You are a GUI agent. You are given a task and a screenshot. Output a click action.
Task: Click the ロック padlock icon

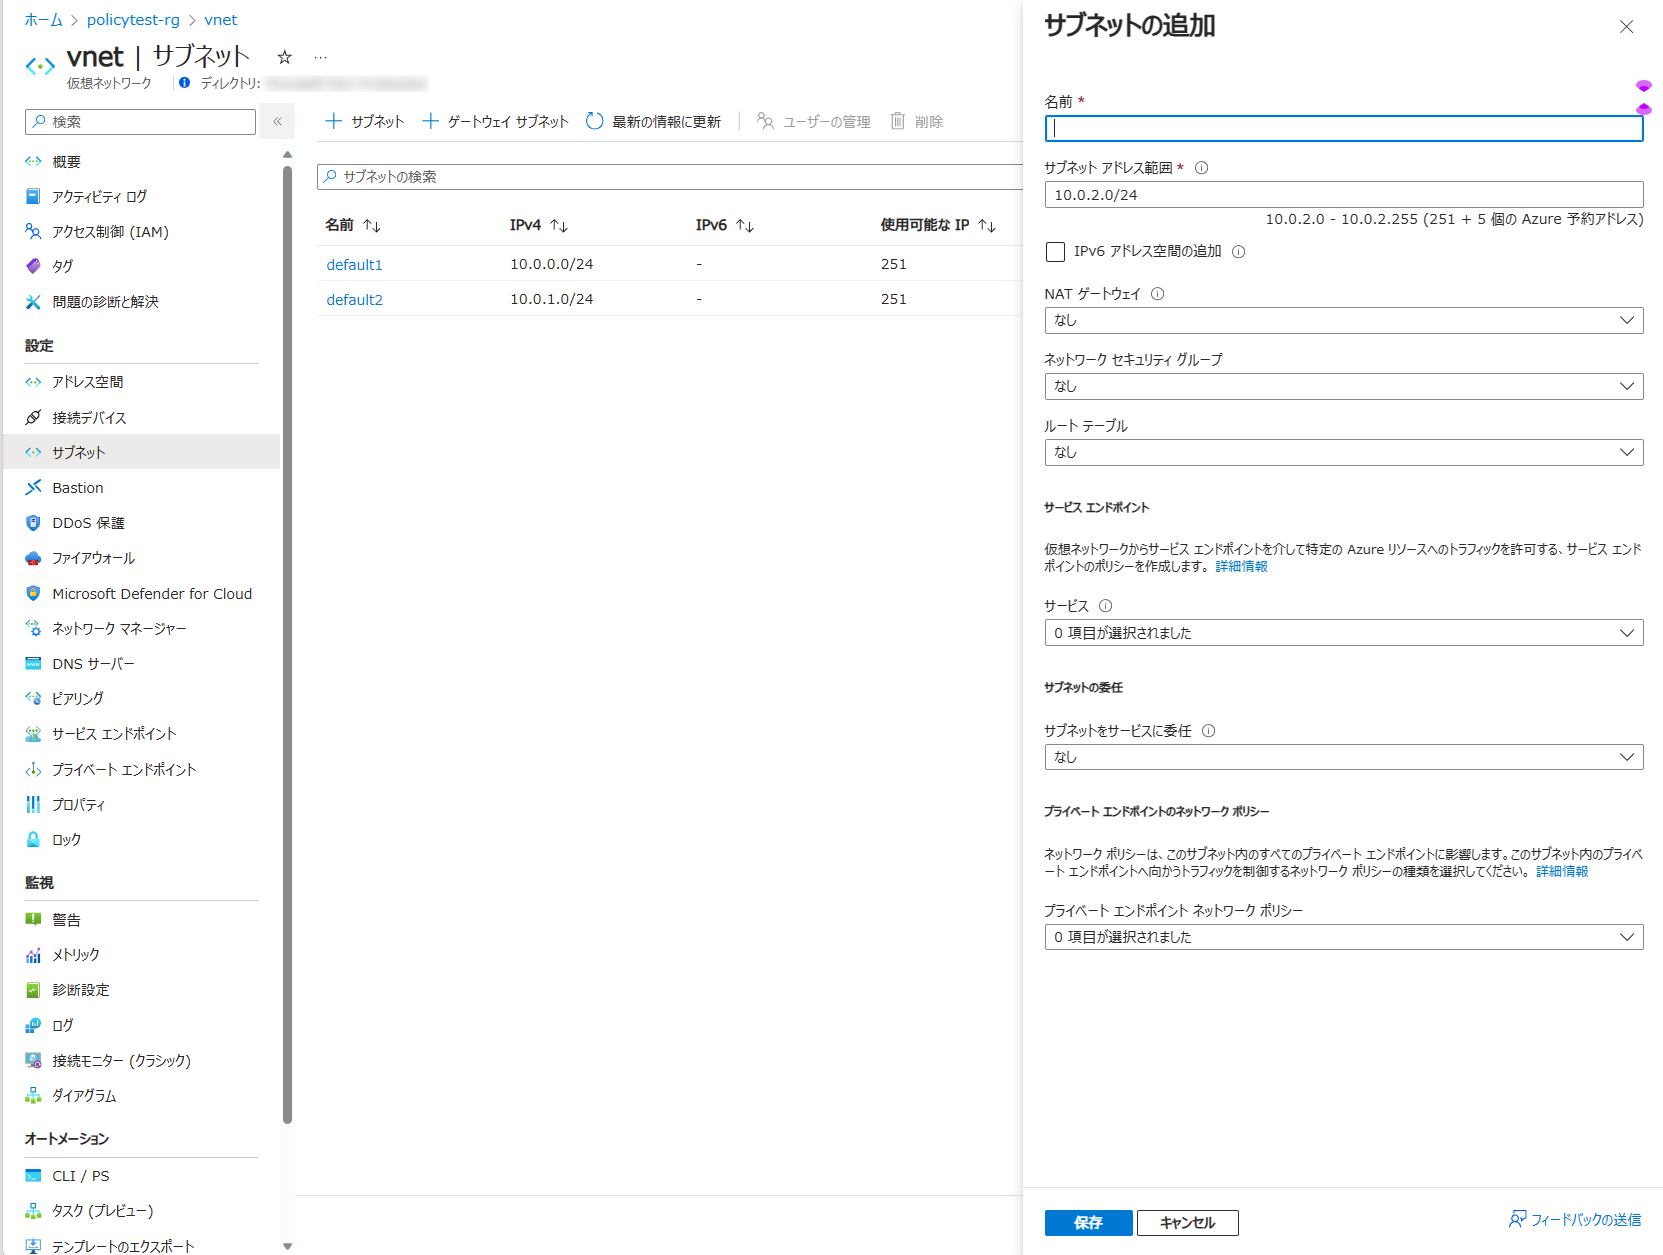pyautogui.click(x=33, y=840)
